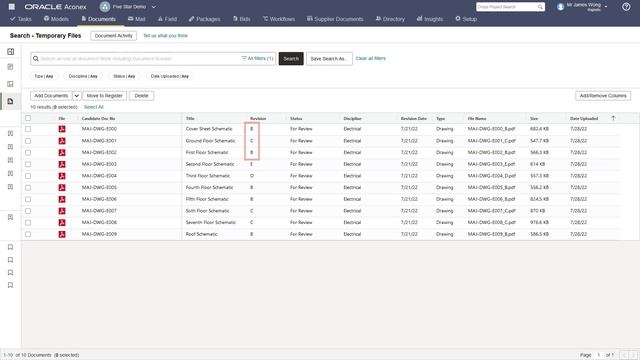Open the PDF icon for MAJ-DWG-E005
The image size is (640, 360).
(x=62, y=187)
